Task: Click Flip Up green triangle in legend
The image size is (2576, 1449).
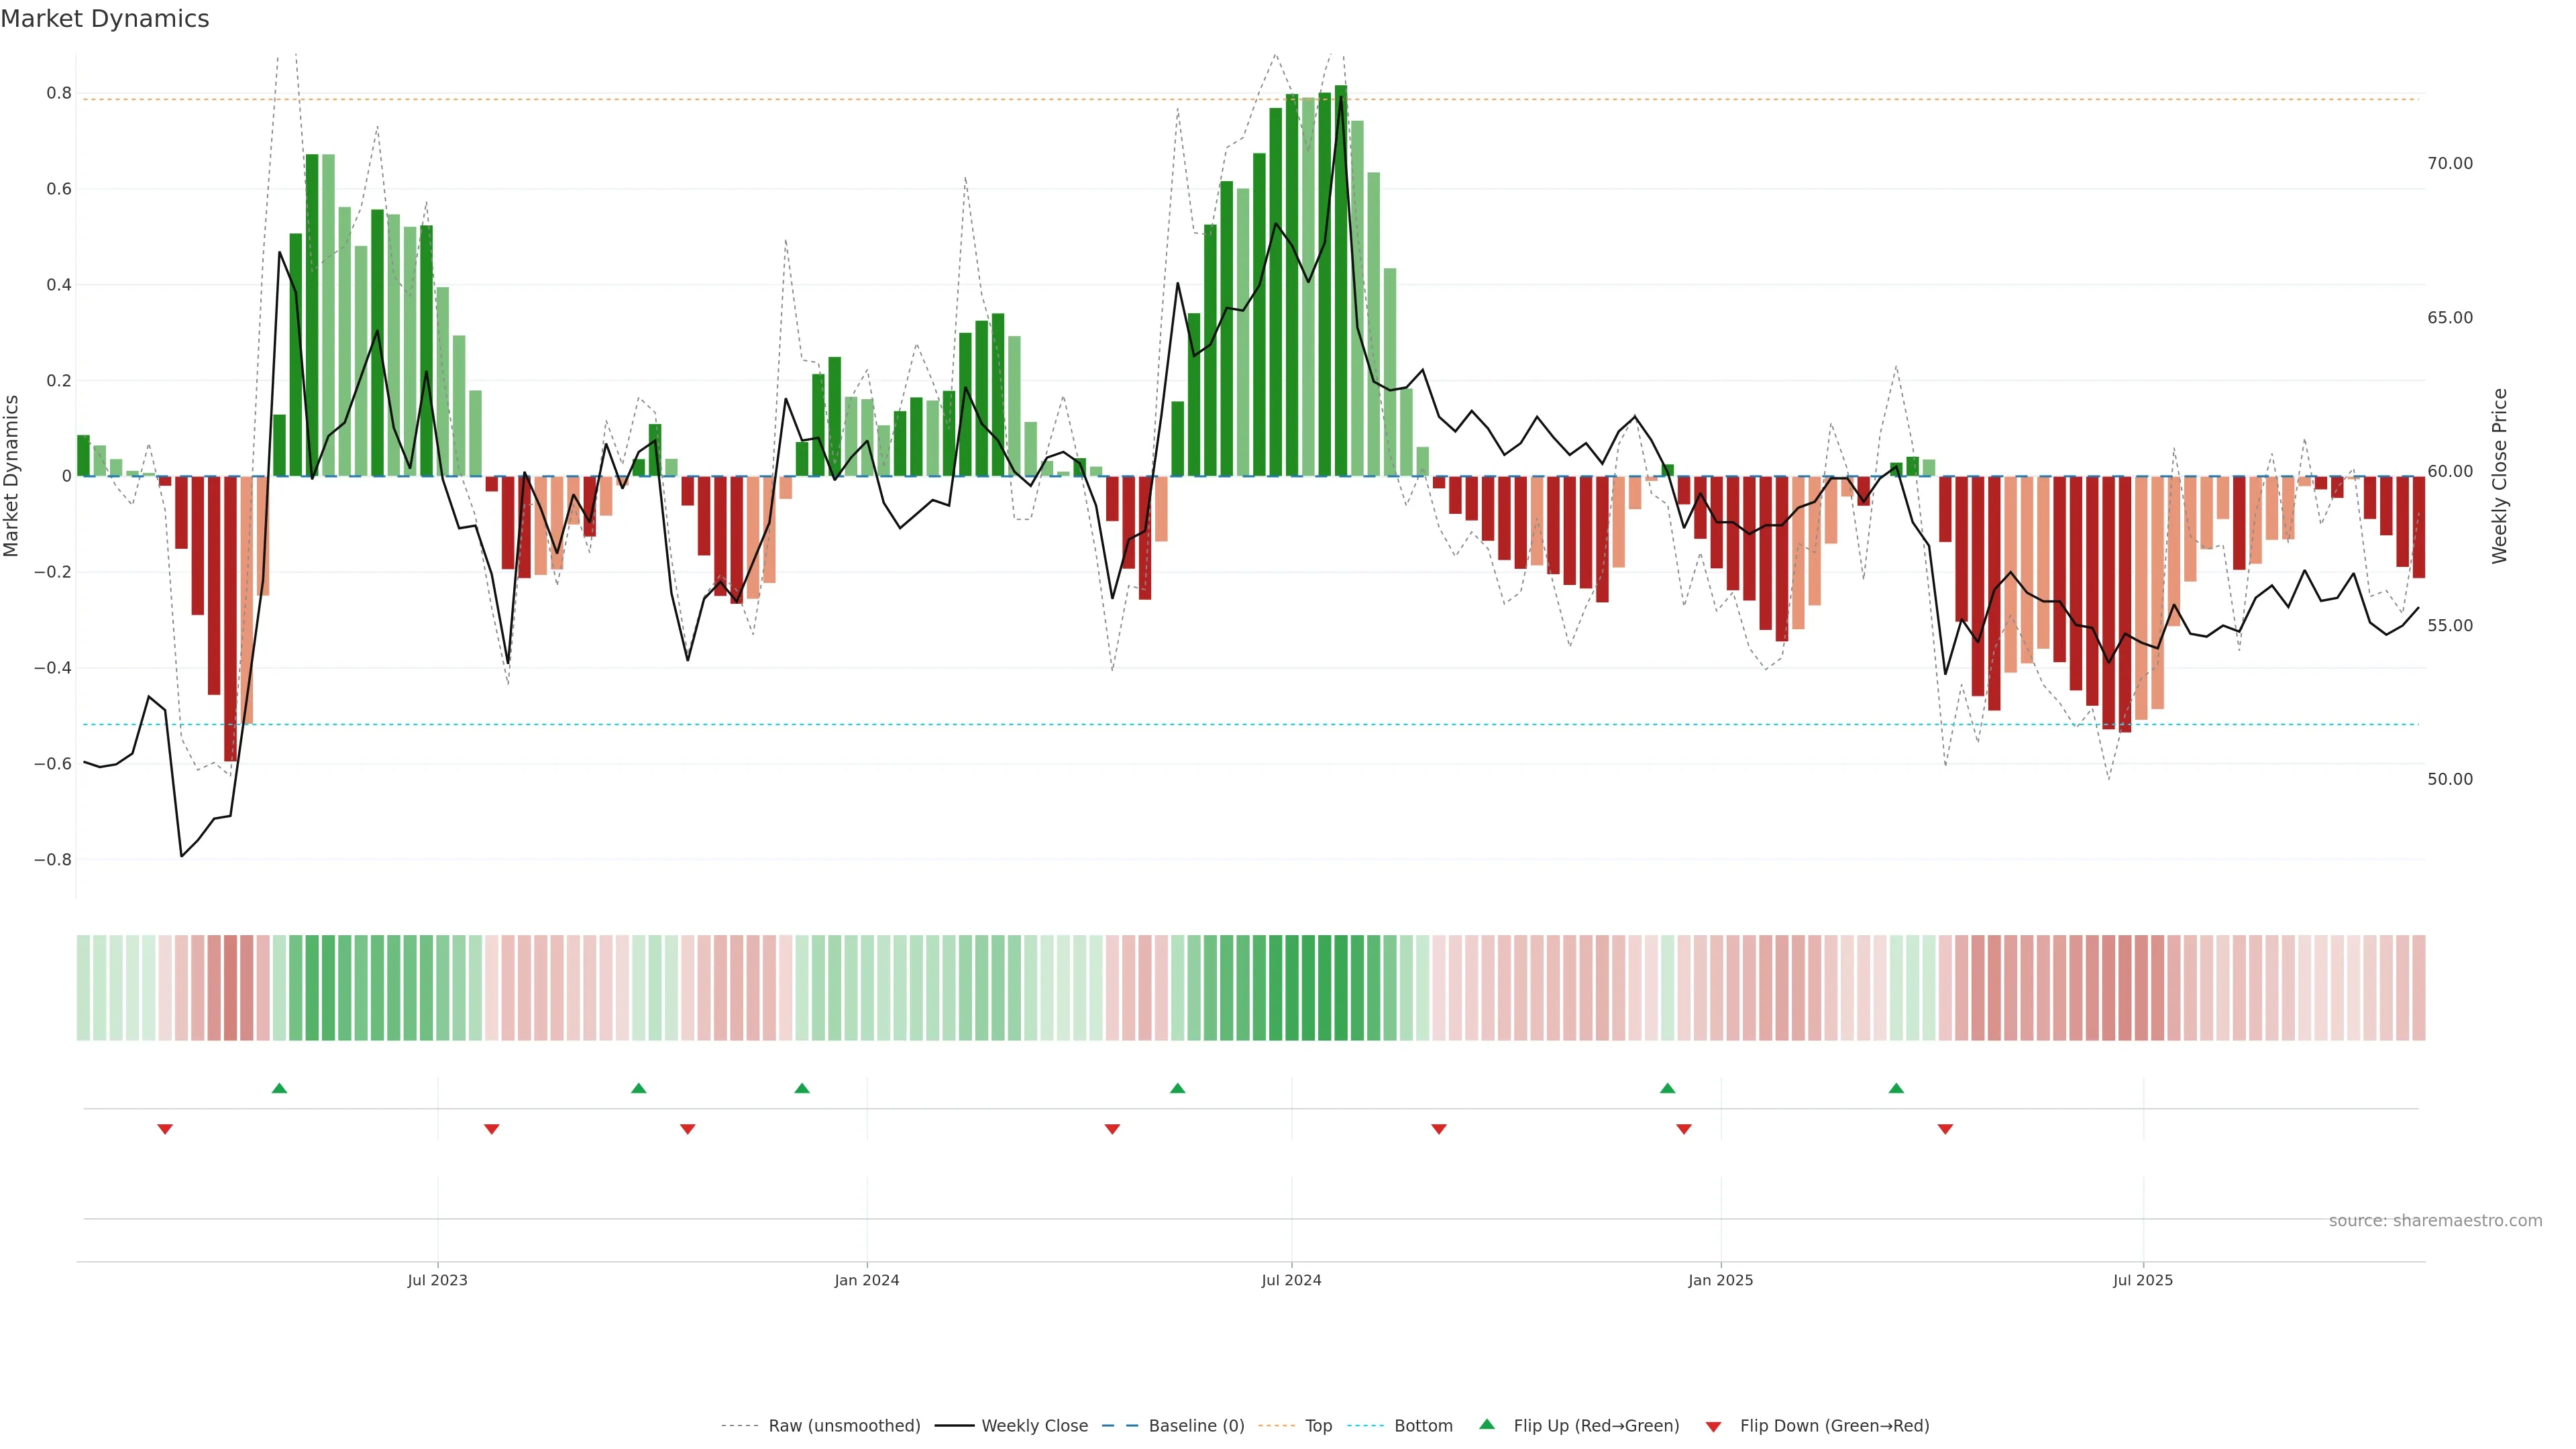Action: pyautogui.click(x=1487, y=1424)
